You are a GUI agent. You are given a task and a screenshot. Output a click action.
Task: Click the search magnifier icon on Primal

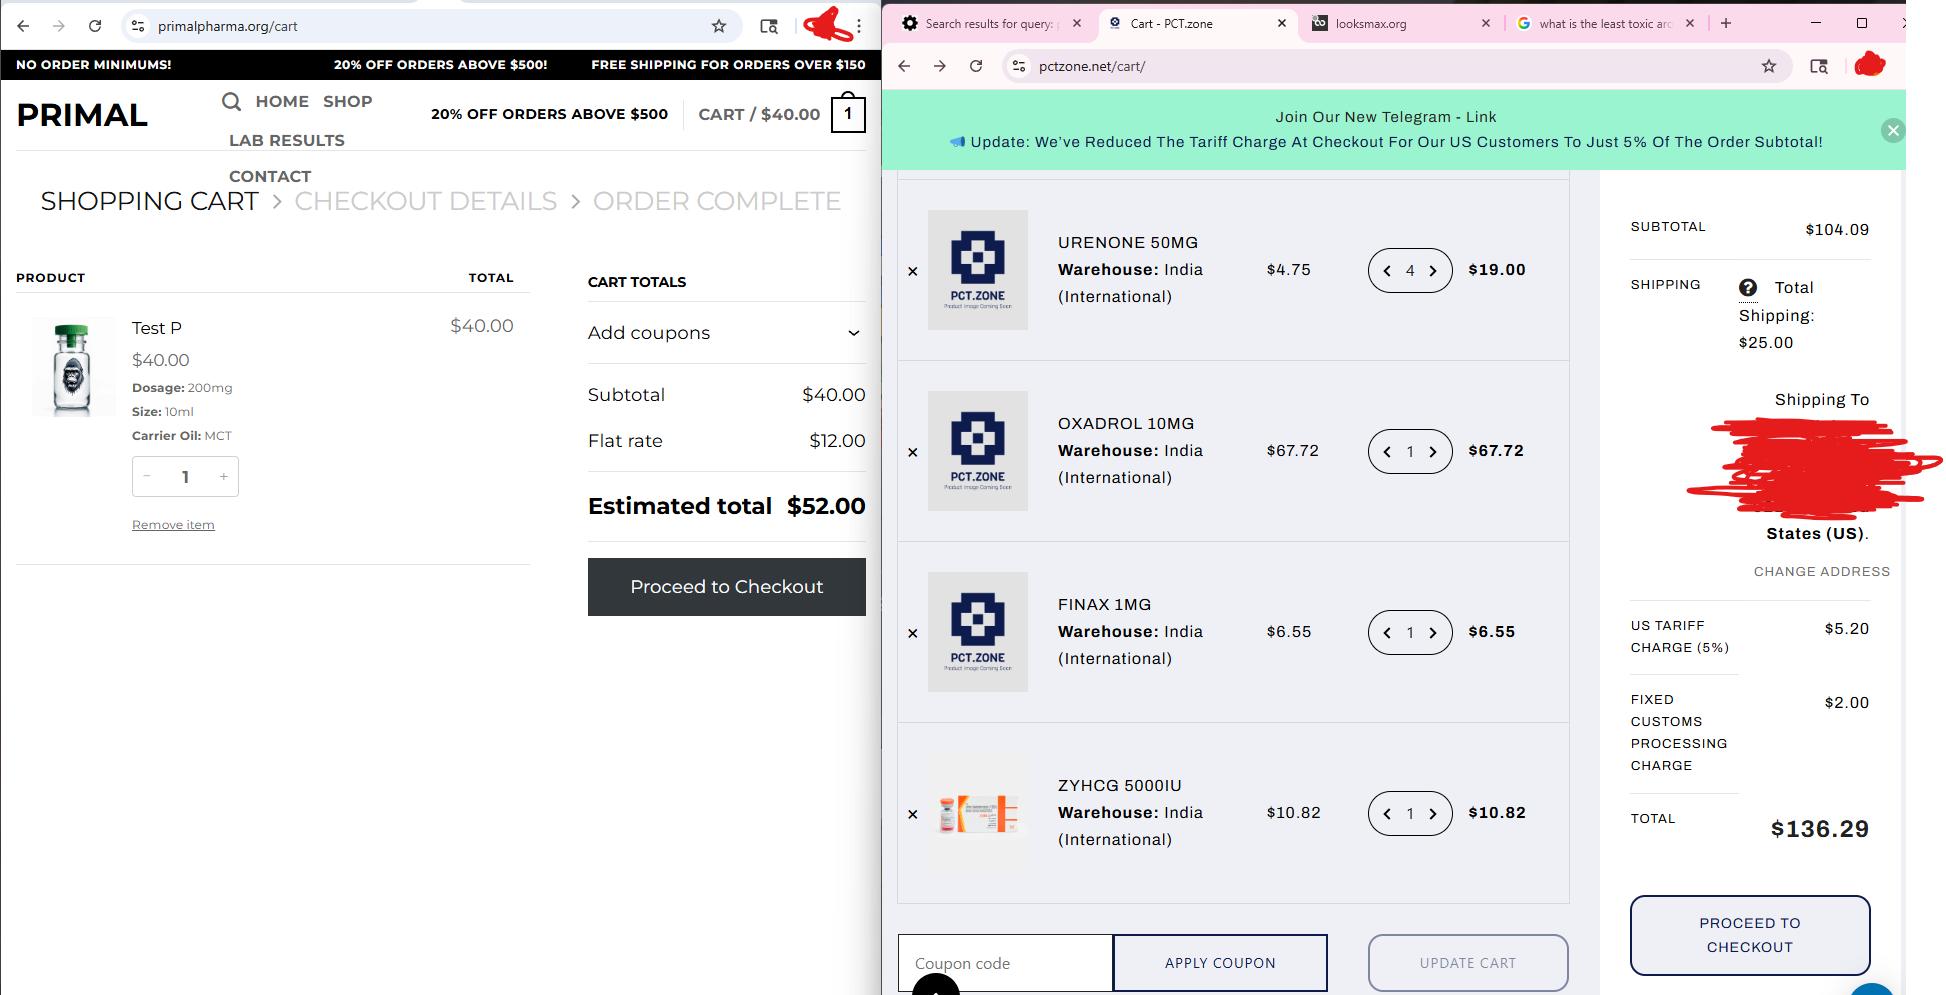click(231, 101)
